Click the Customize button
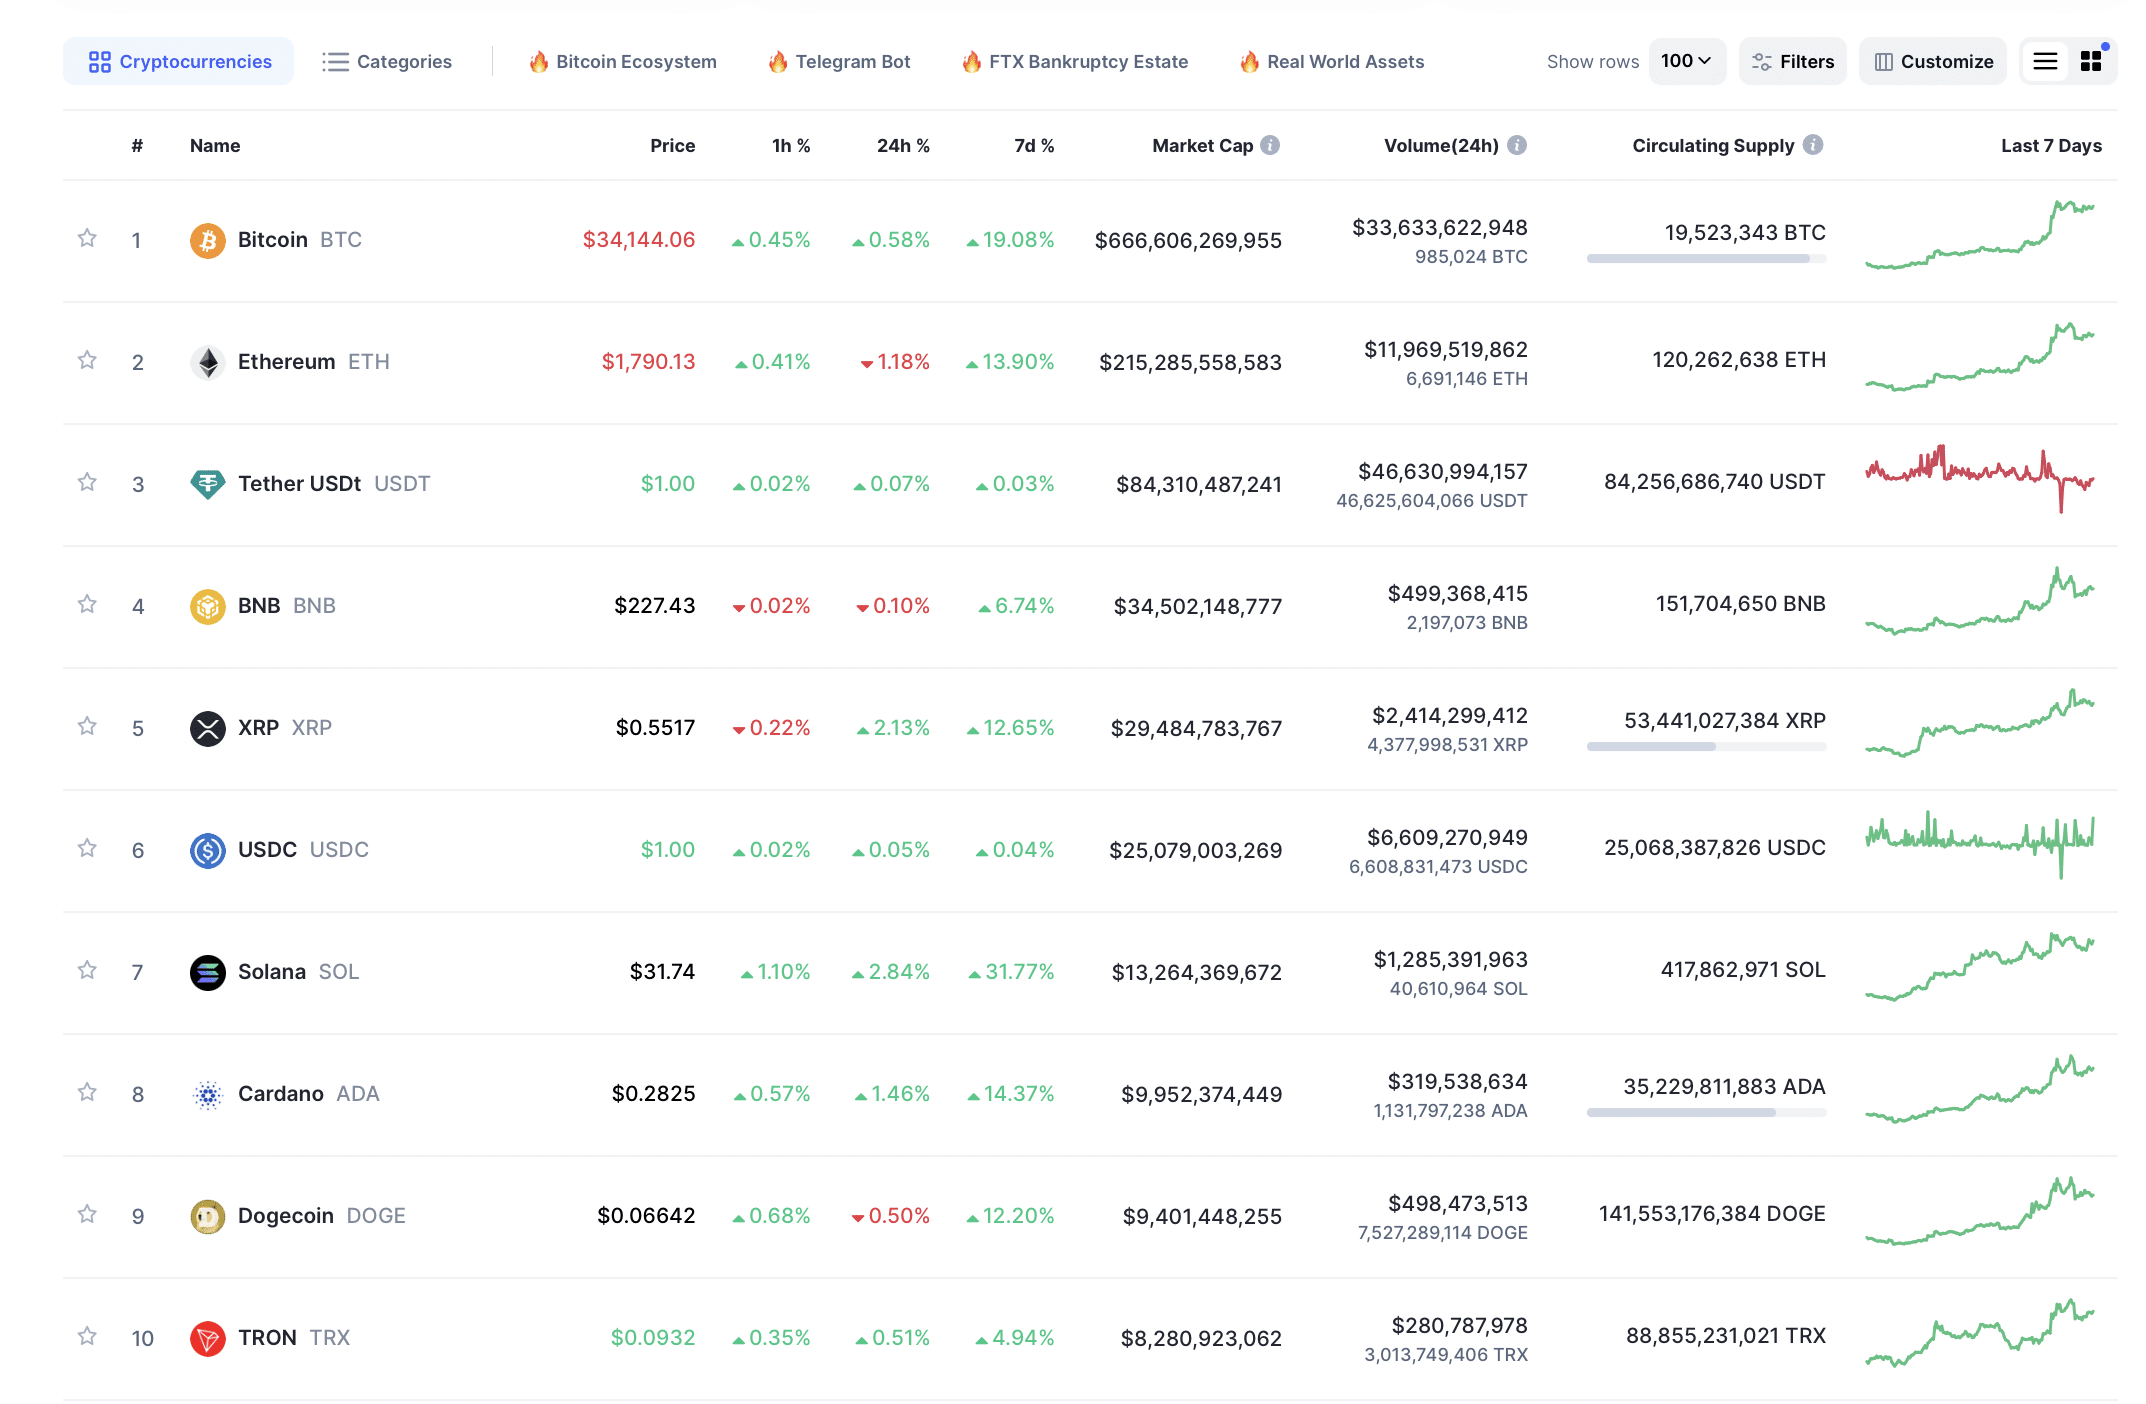 point(1933,61)
